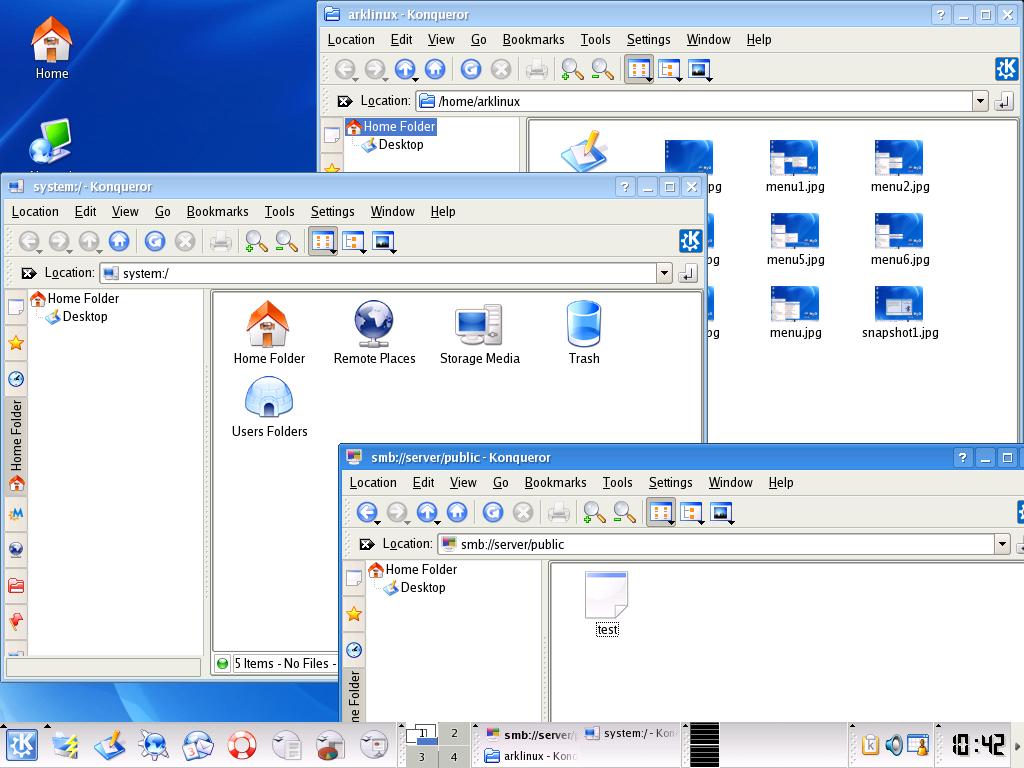Open Tools menu in smb window
Screen dimensions: 1024x768
(617, 483)
